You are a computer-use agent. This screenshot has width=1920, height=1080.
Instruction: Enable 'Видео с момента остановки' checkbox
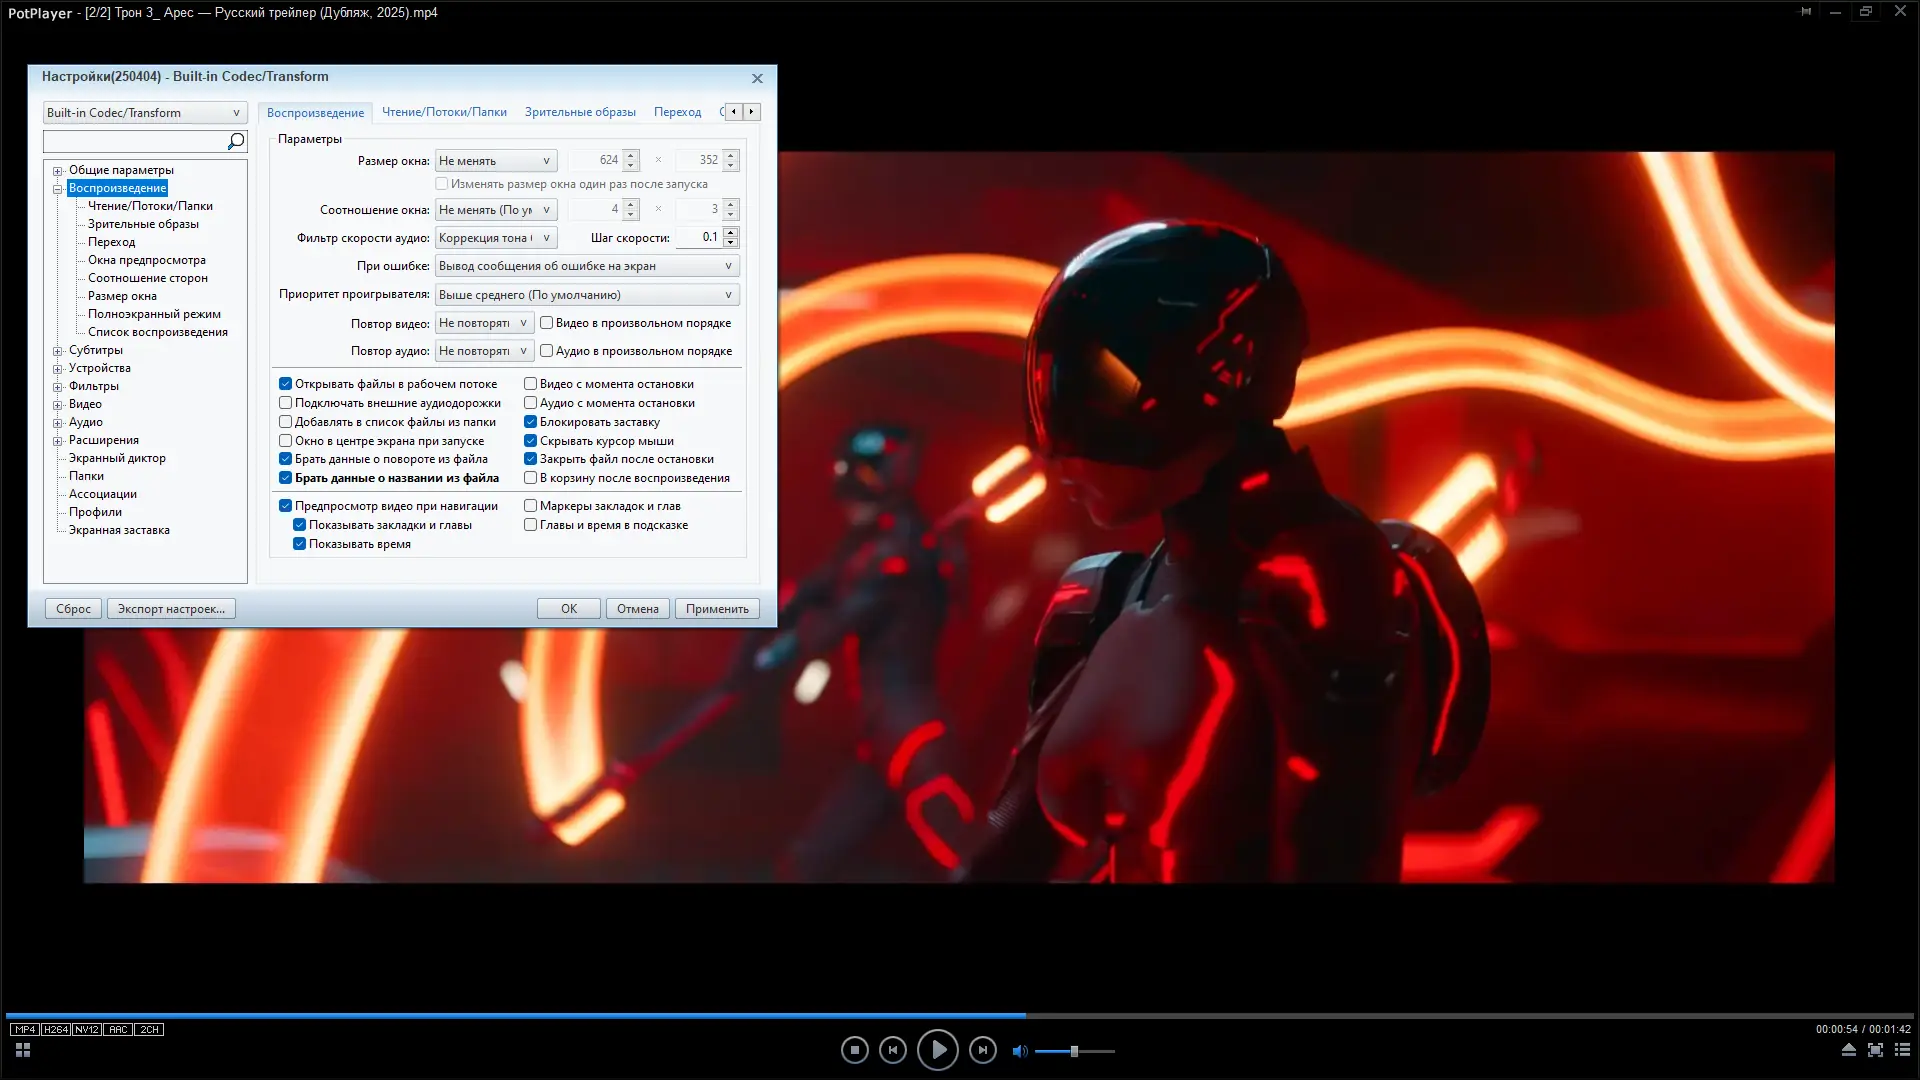point(531,384)
